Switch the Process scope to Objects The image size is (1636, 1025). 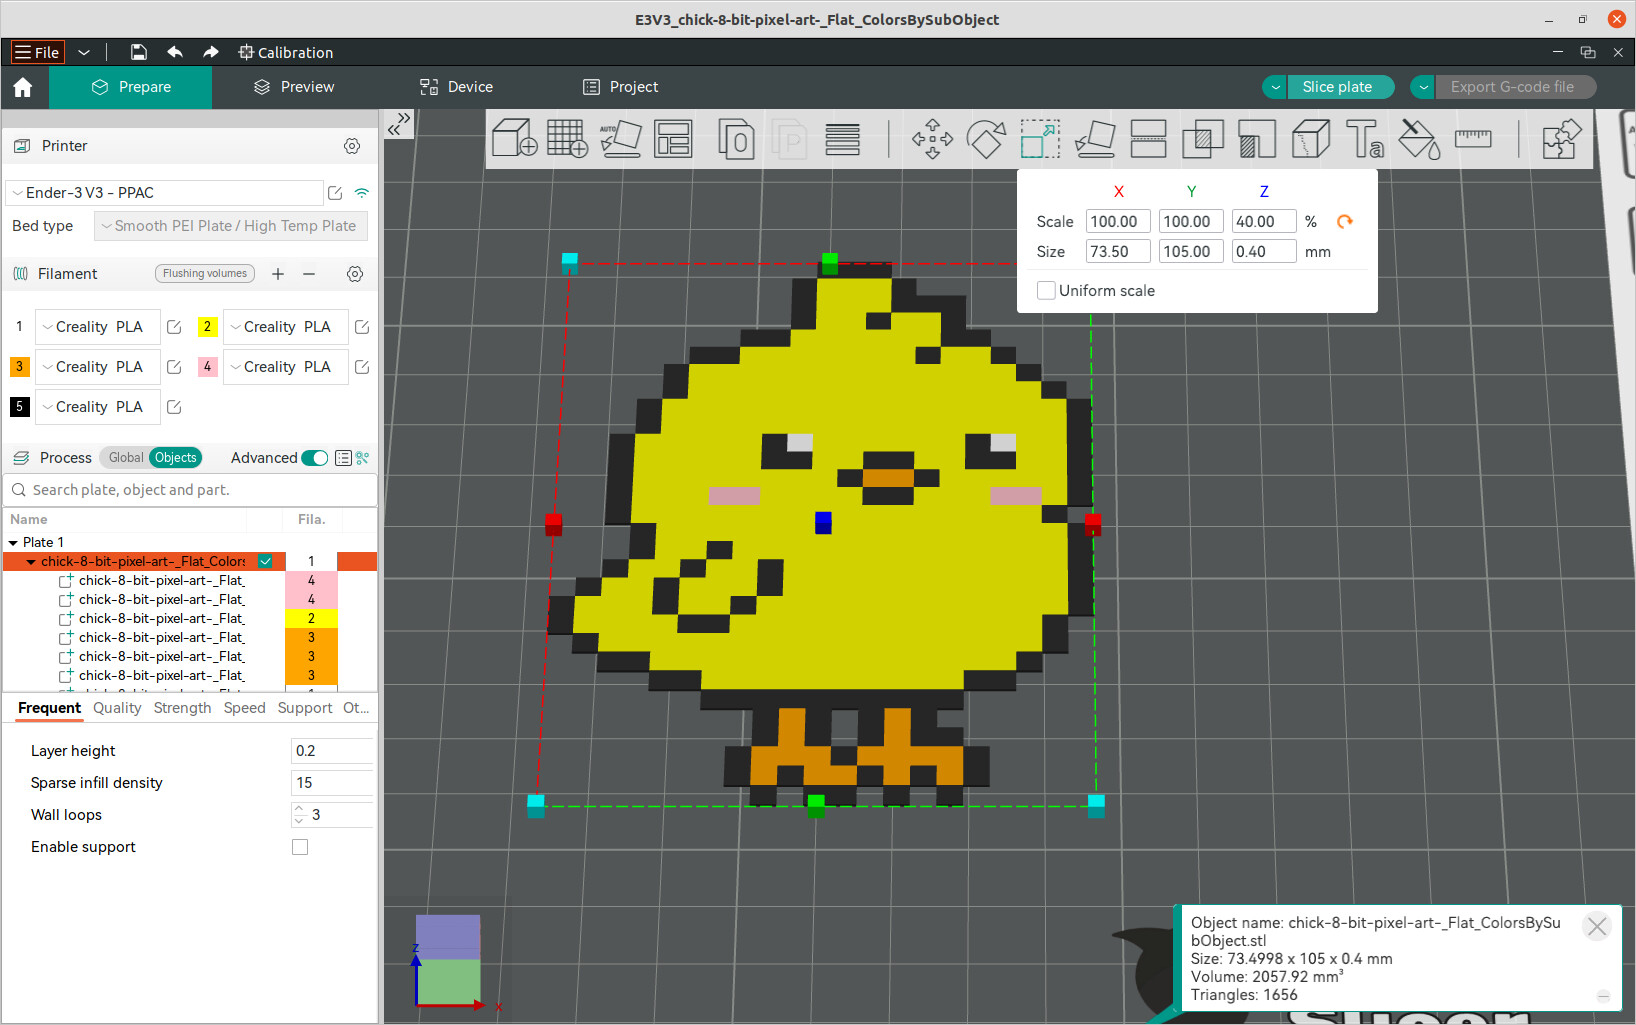tap(176, 458)
